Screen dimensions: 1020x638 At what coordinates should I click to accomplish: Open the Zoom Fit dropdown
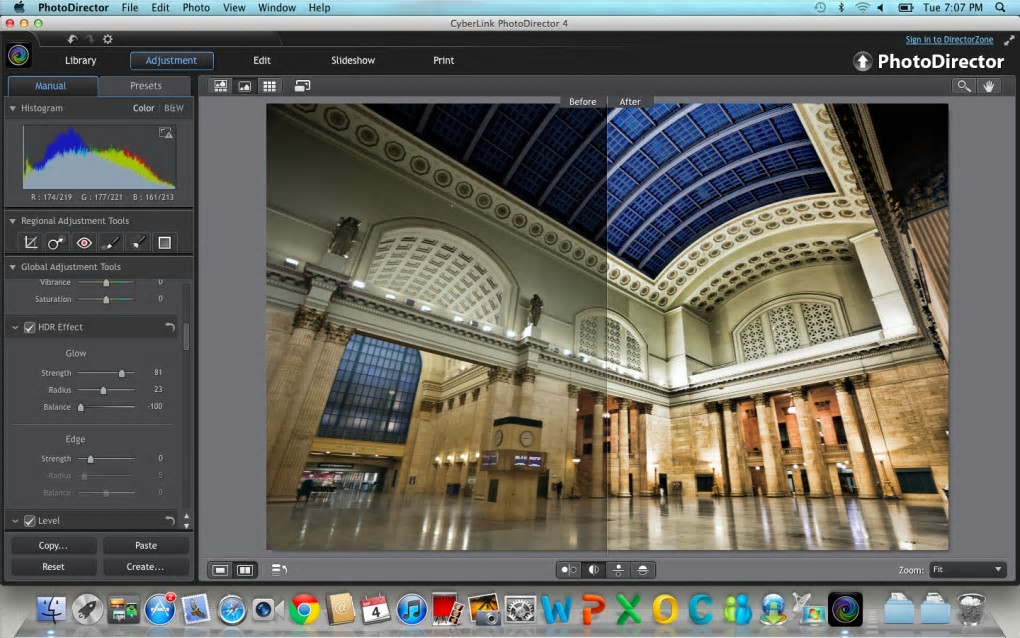(x=967, y=569)
